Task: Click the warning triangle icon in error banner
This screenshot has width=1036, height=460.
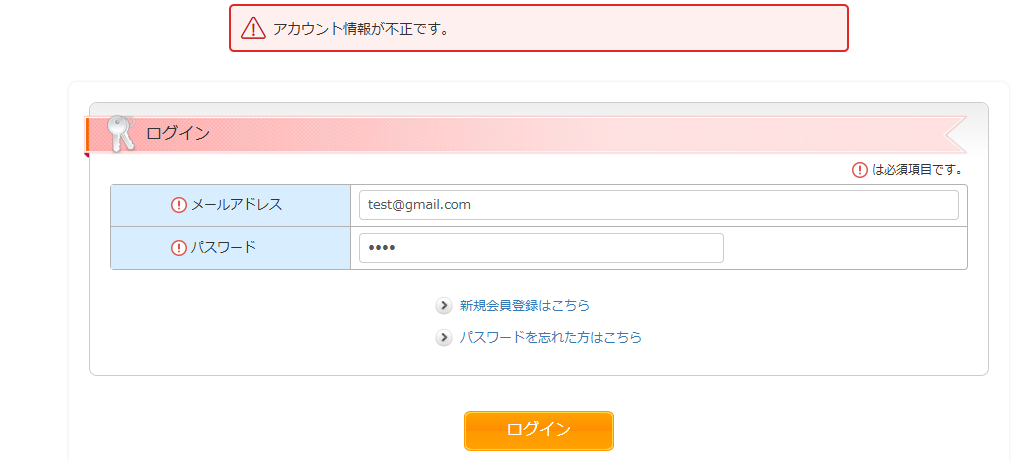Action: coord(253,28)
